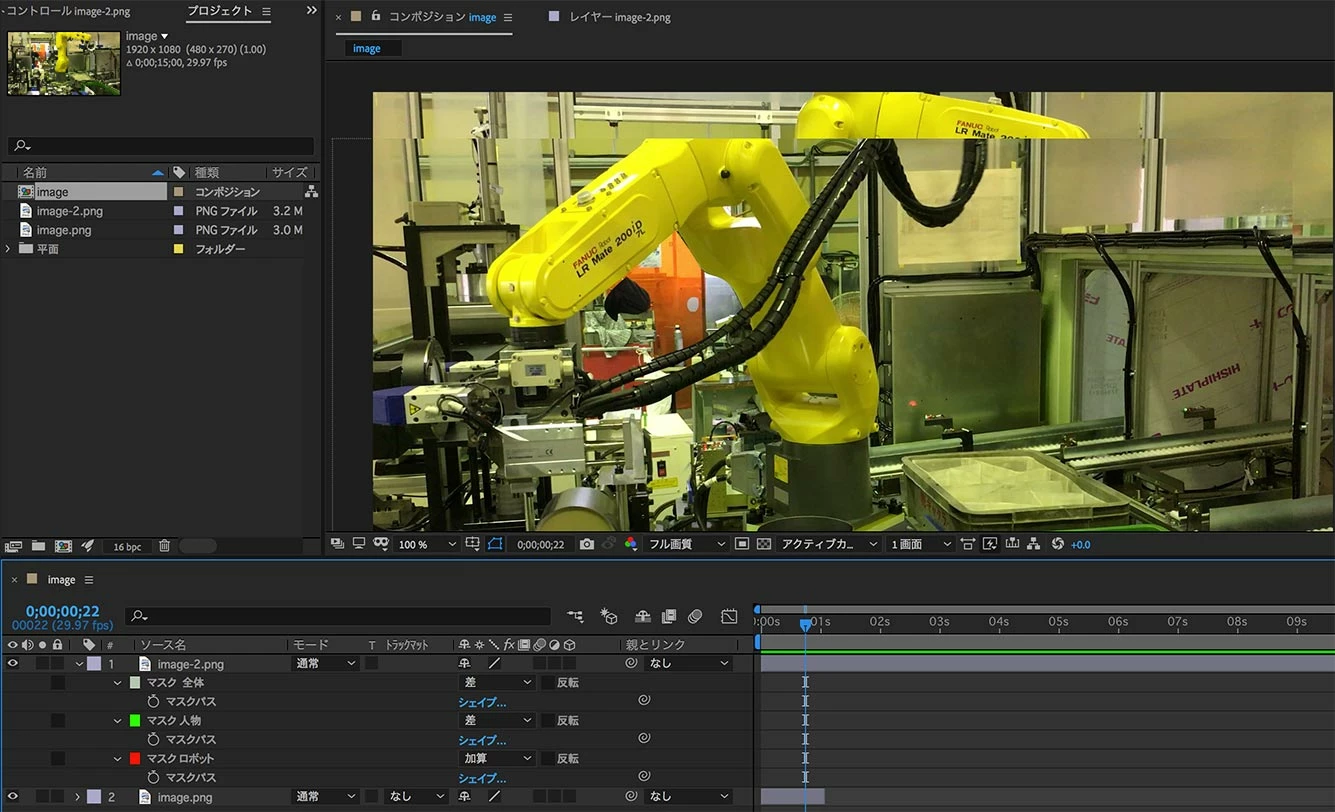Enable motion blur switch in timeline header
Screen dimensions: 1335x812
(695, 617)
